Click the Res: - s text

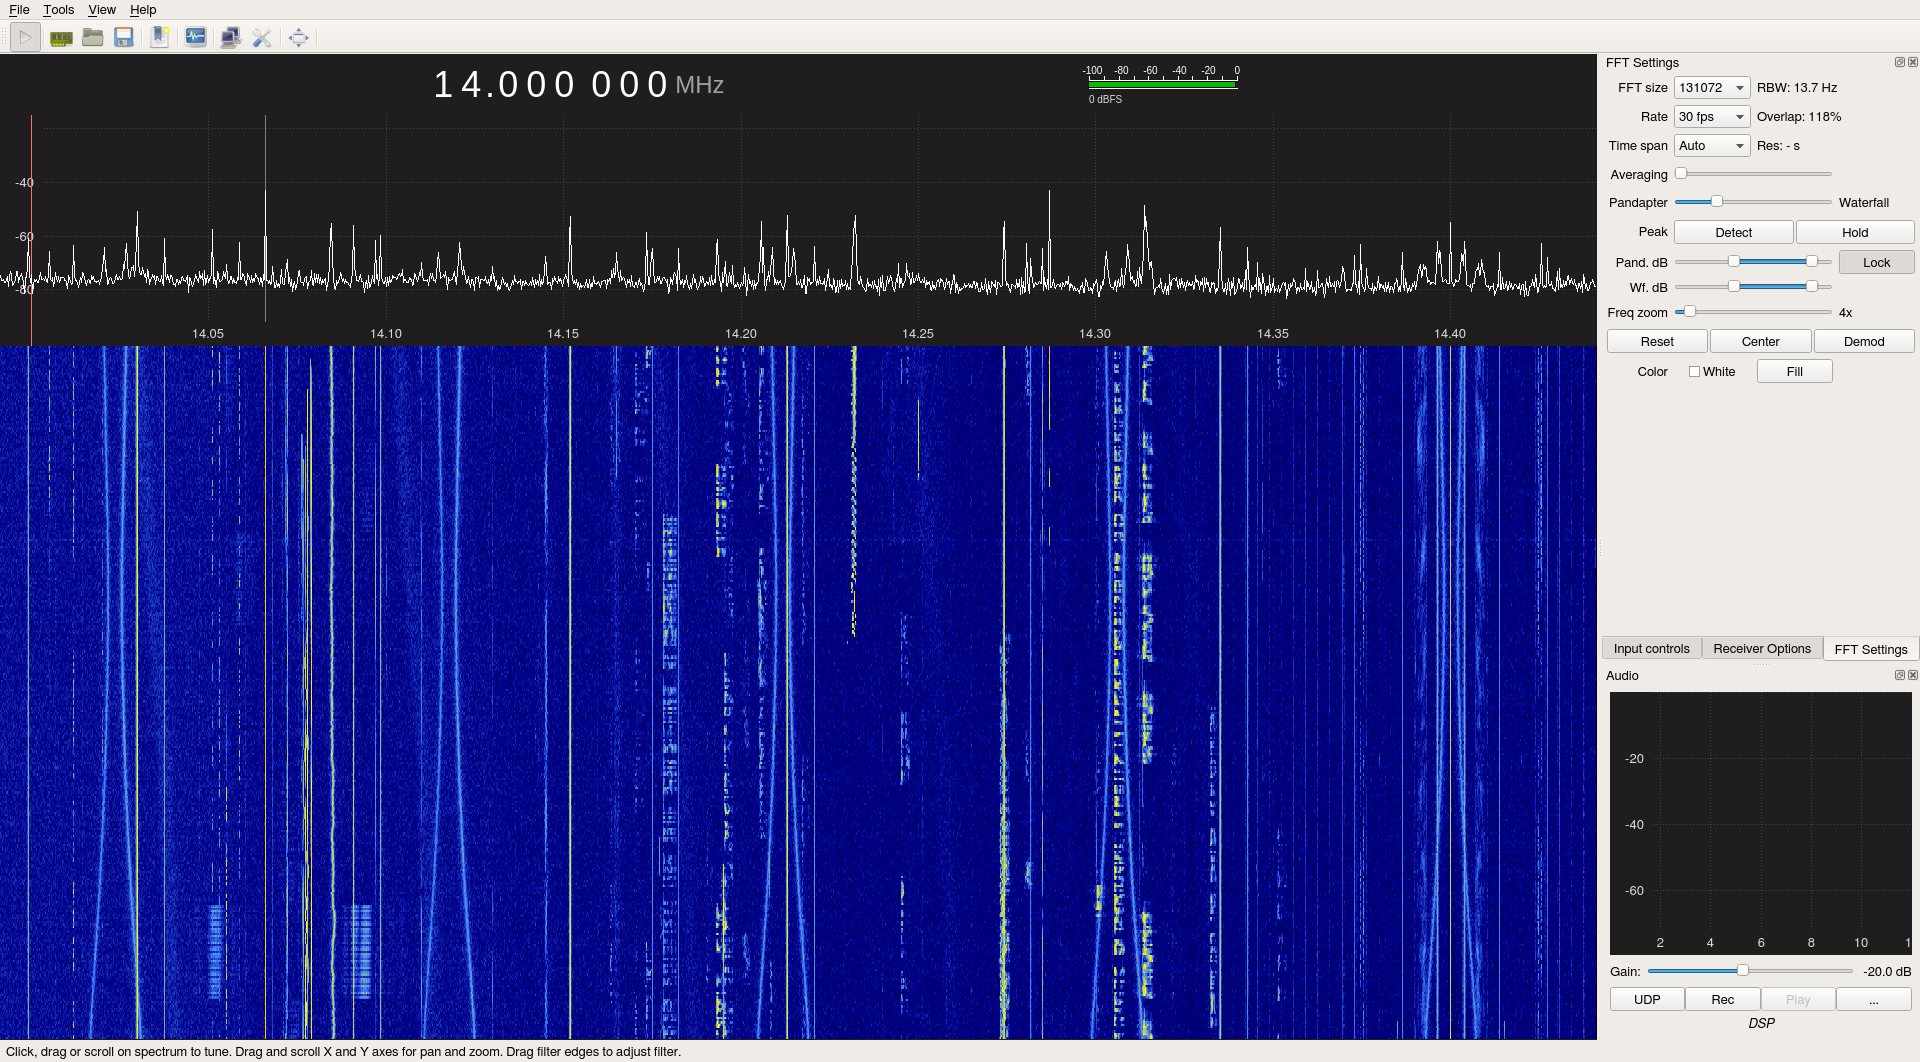coord(1778,146)
